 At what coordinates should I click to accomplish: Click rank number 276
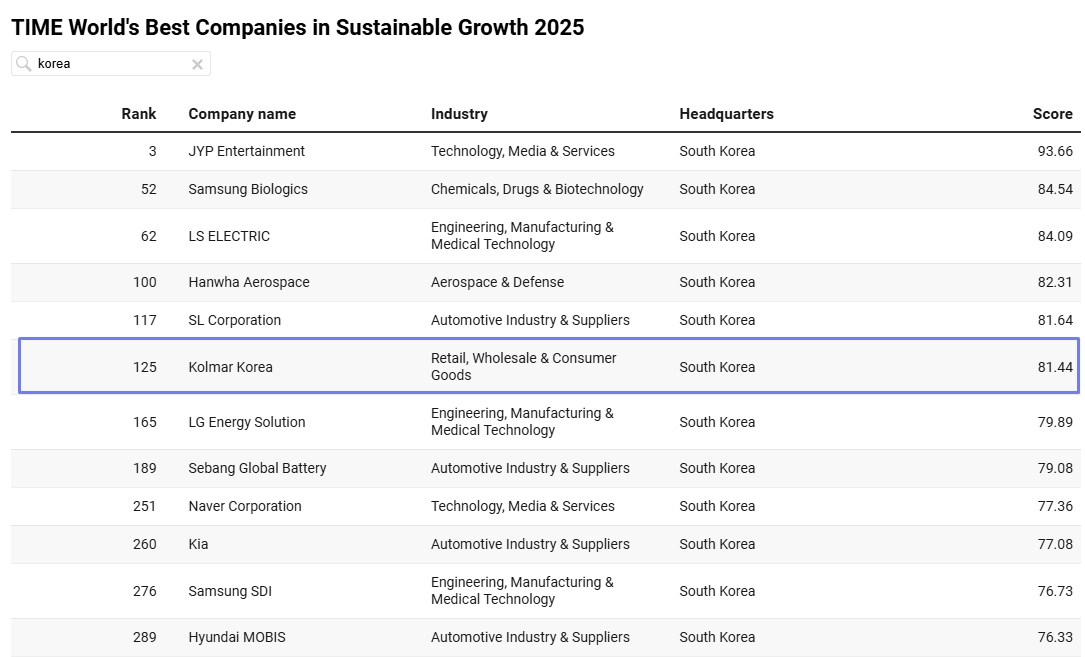tap(145, 591)
